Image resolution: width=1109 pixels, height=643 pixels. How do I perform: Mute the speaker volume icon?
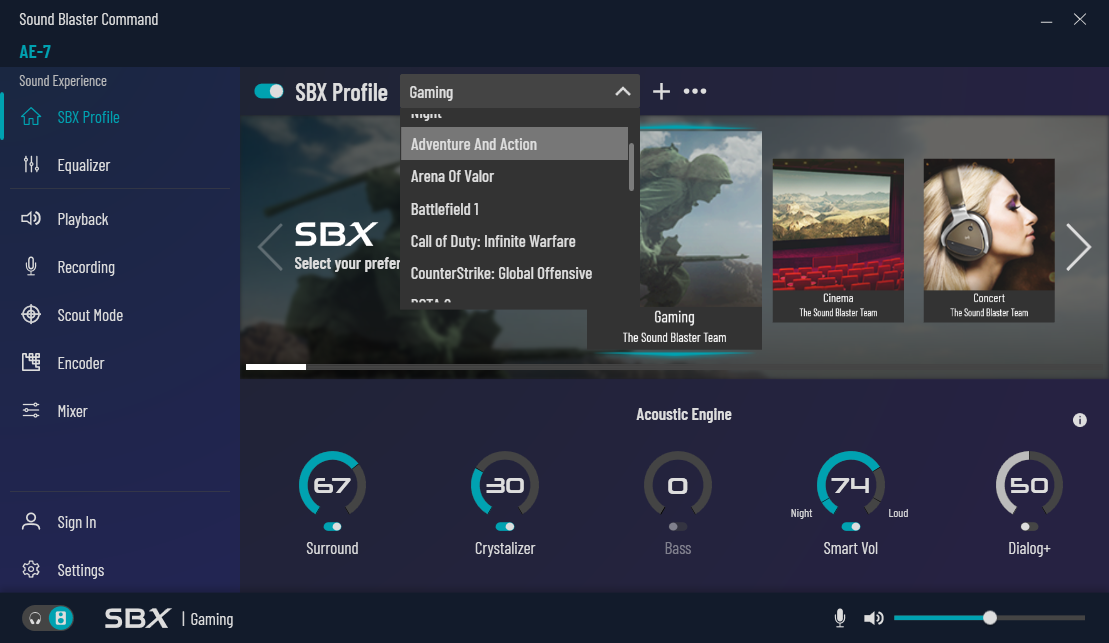[873, 618]
